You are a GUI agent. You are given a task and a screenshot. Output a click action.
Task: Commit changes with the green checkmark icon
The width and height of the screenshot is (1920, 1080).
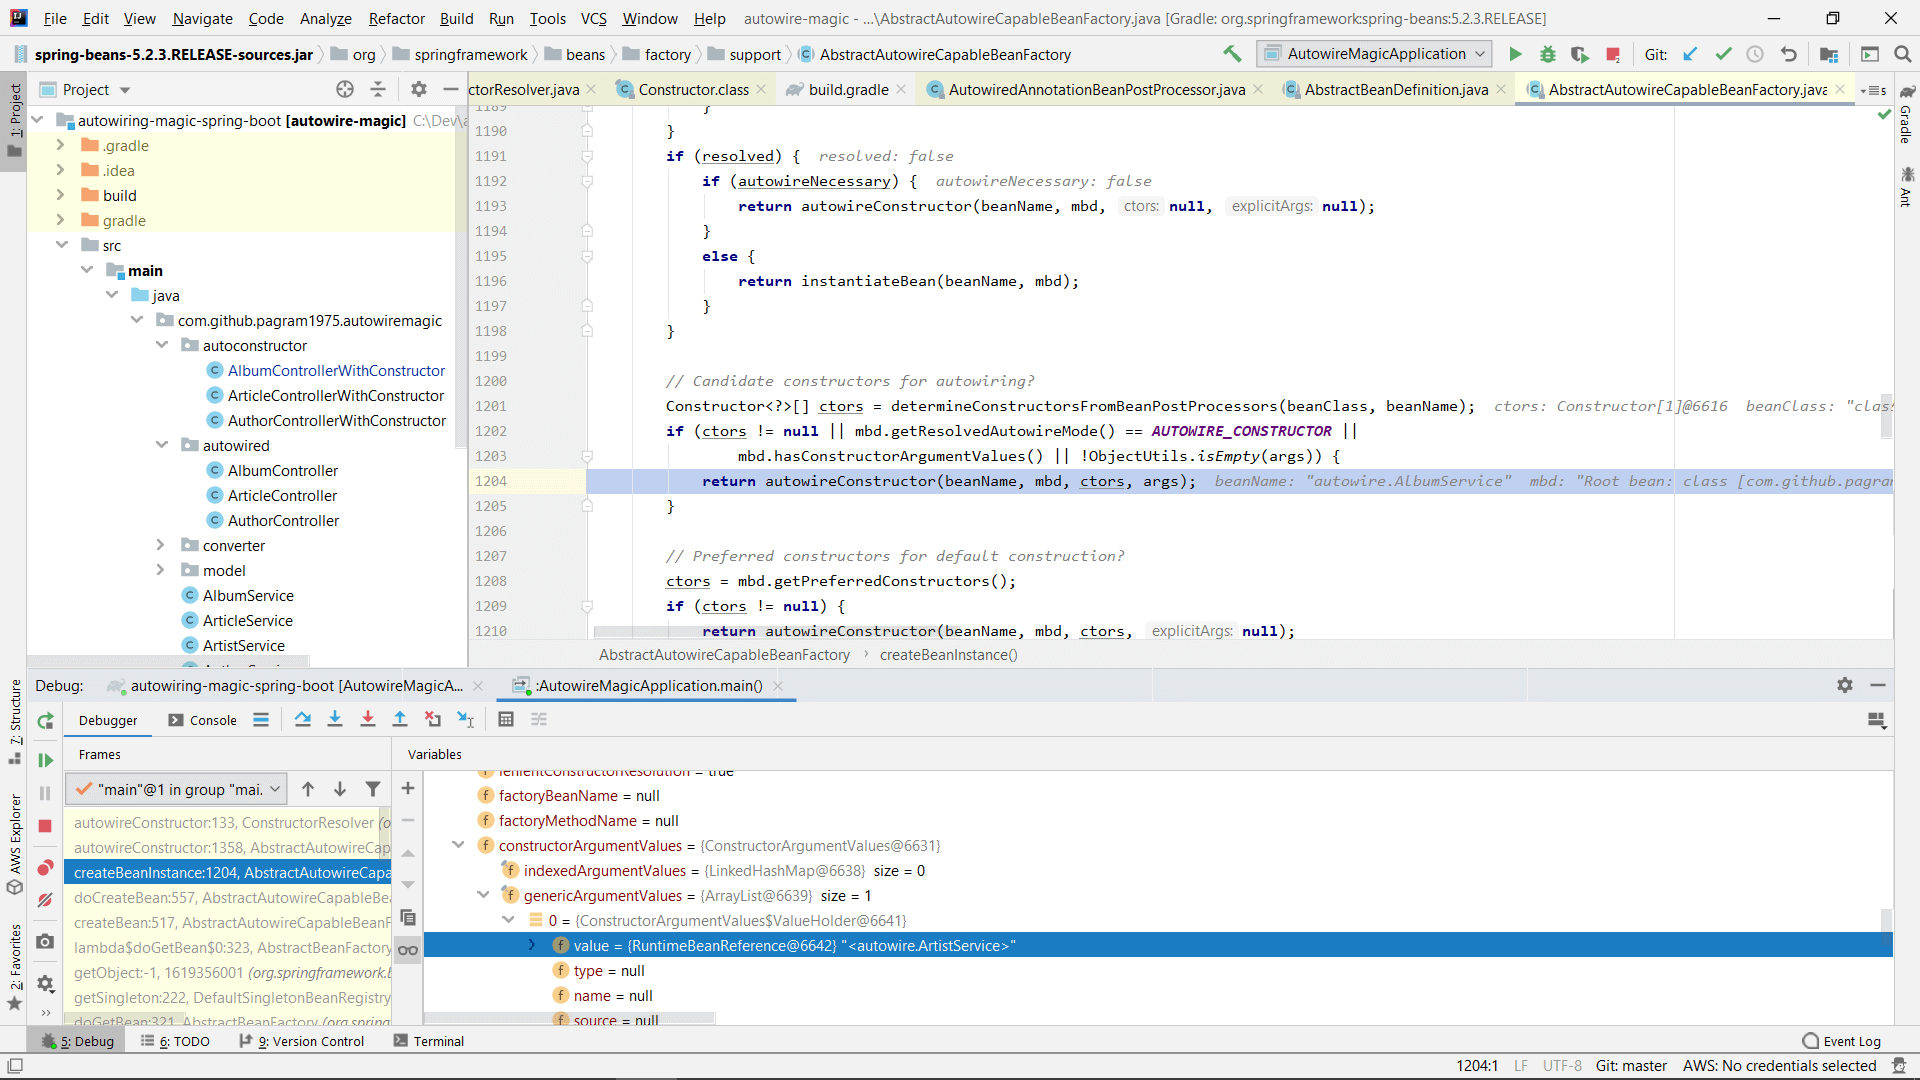click(1723, 54)
